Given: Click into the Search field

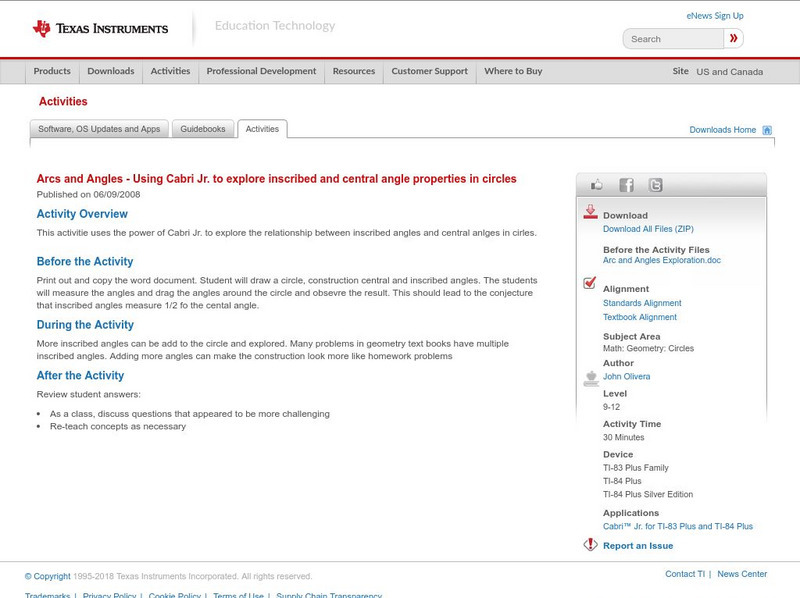Looking at the screenshot, I should [673, 39].
